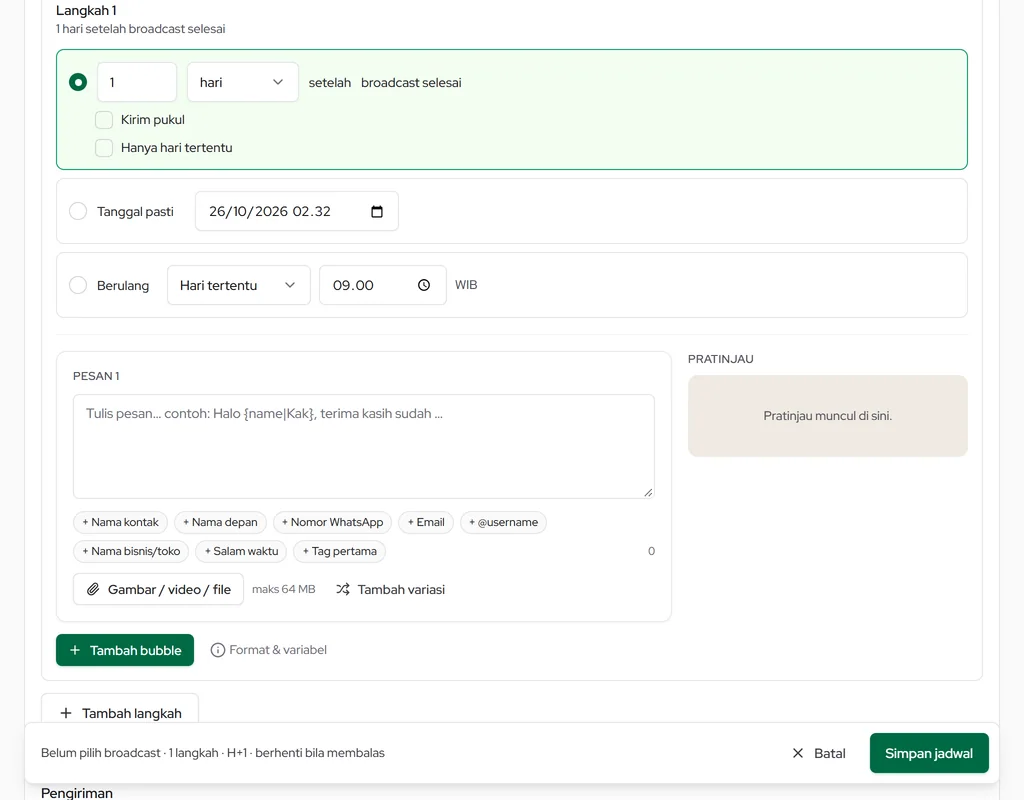The image size is (1024, 800).
Task: Click Tambah variasi
Action: (391, 590)
